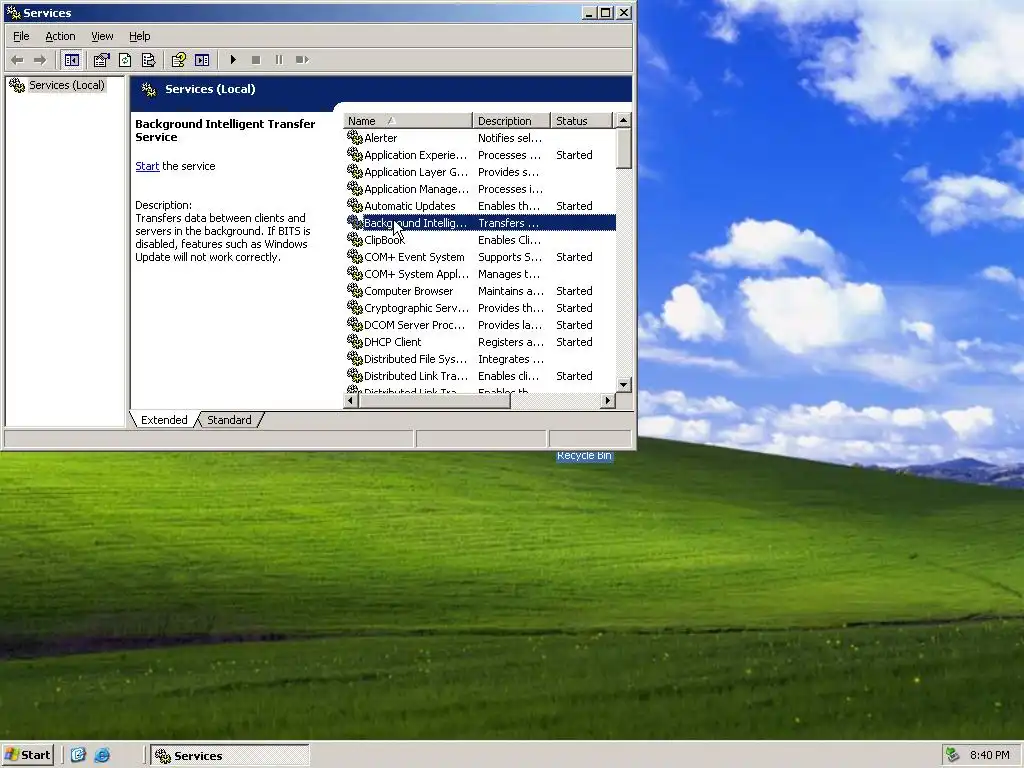The width and height of the screenshot is (1024, 768).
Task: Switch to the Extended tab
Action: (x=164, y=420)
